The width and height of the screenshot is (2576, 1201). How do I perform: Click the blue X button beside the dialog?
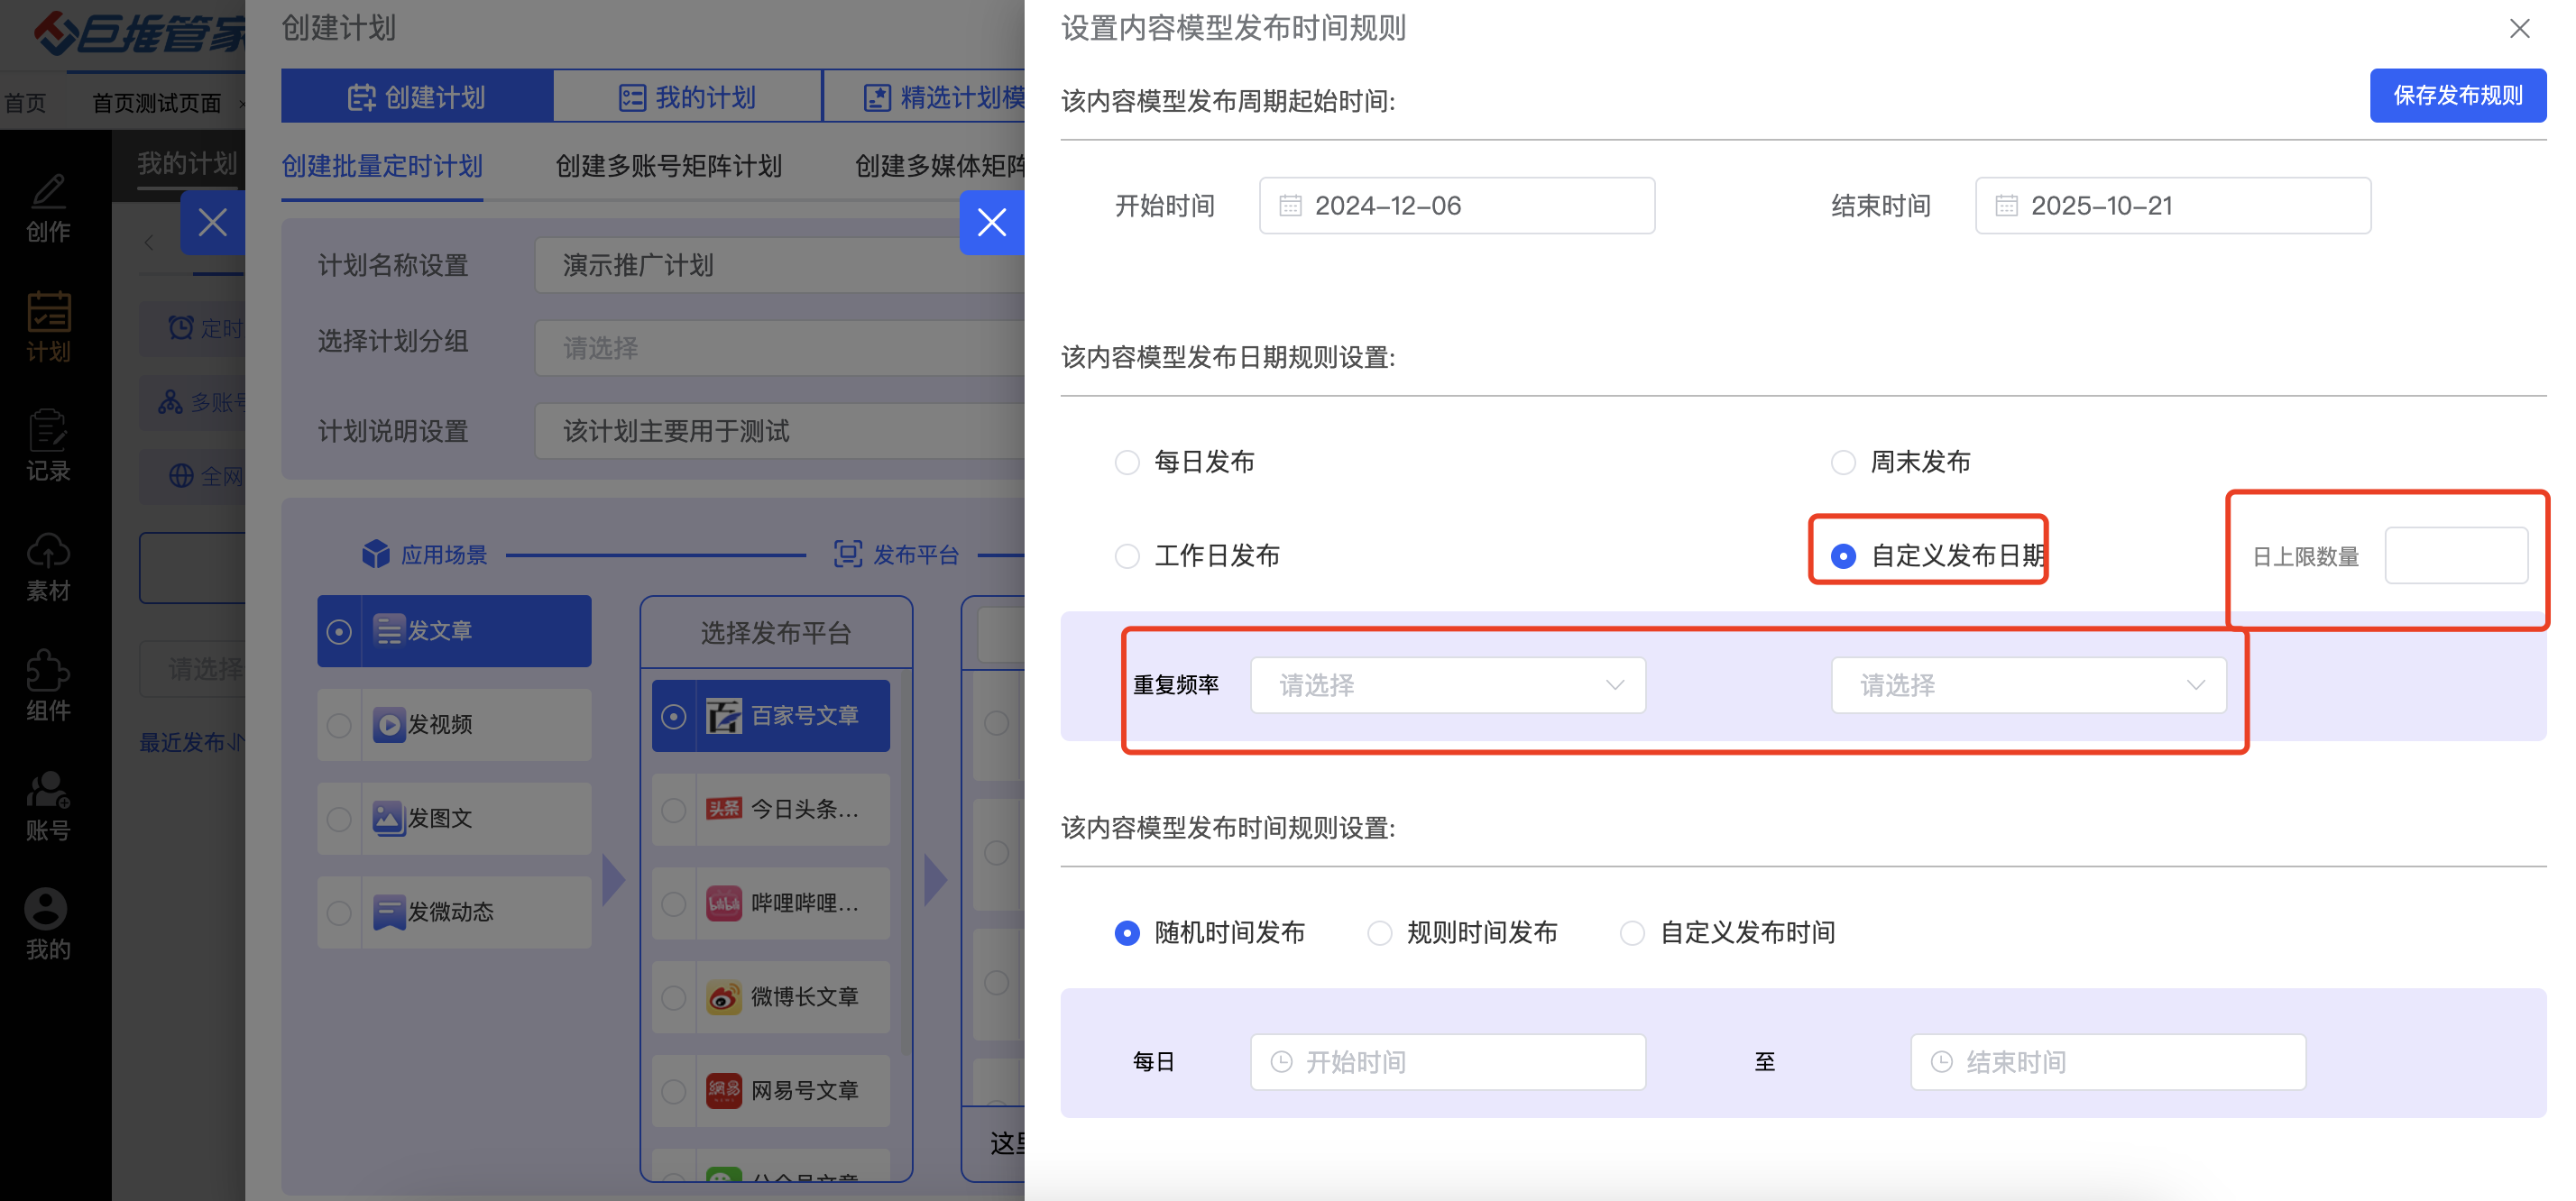(x=991, y=222)
